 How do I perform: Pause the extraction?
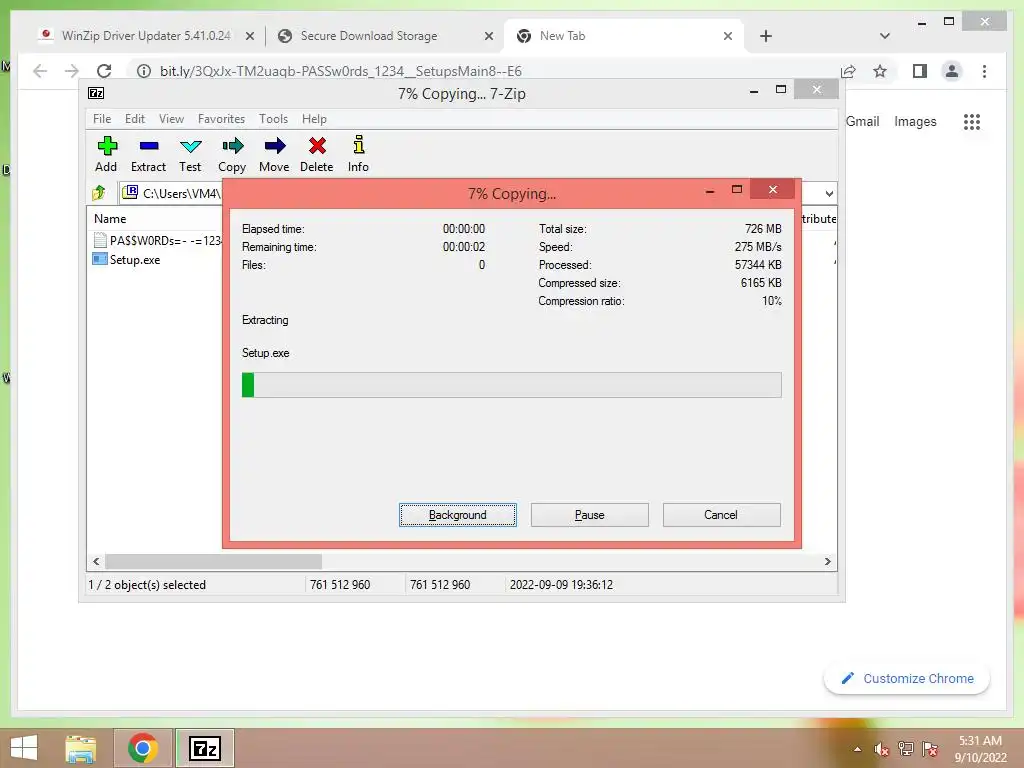pyautogui.click(x=590, y=515)
